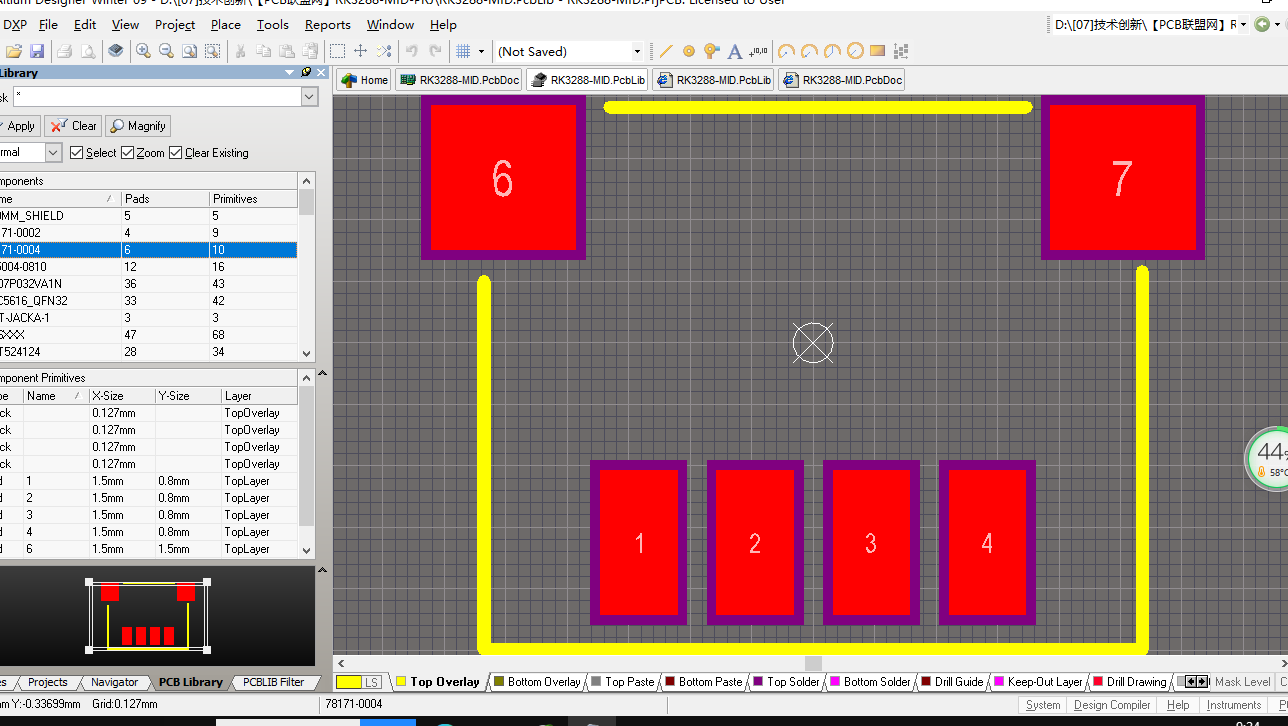Undo the last action
The width and height of the screenshot is (1288, 726).
point(411,51)
